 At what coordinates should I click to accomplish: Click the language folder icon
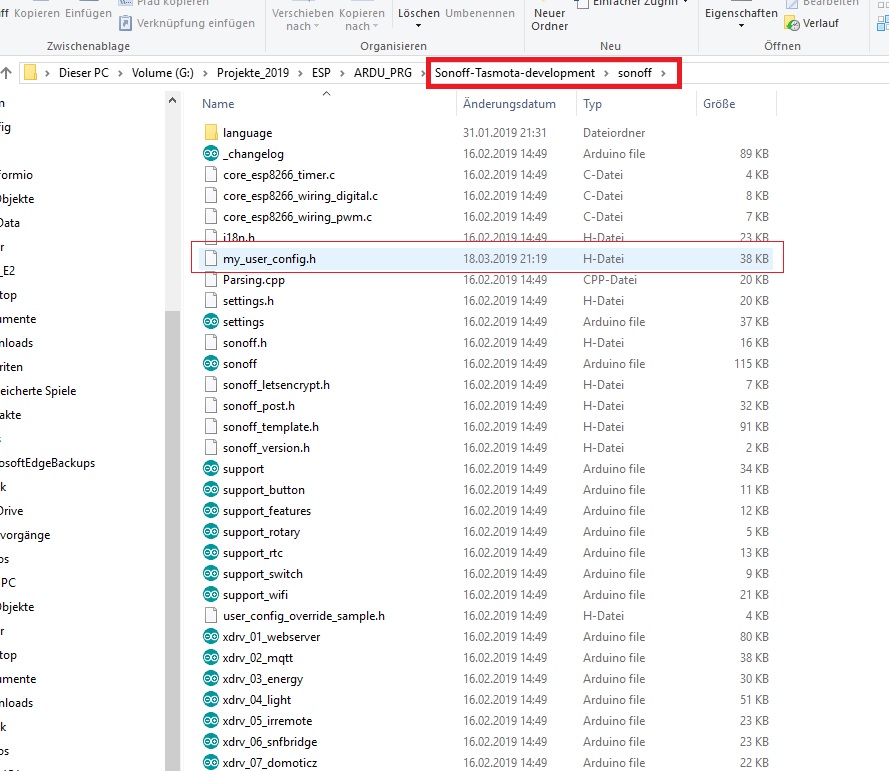click(x=211, y=133)
